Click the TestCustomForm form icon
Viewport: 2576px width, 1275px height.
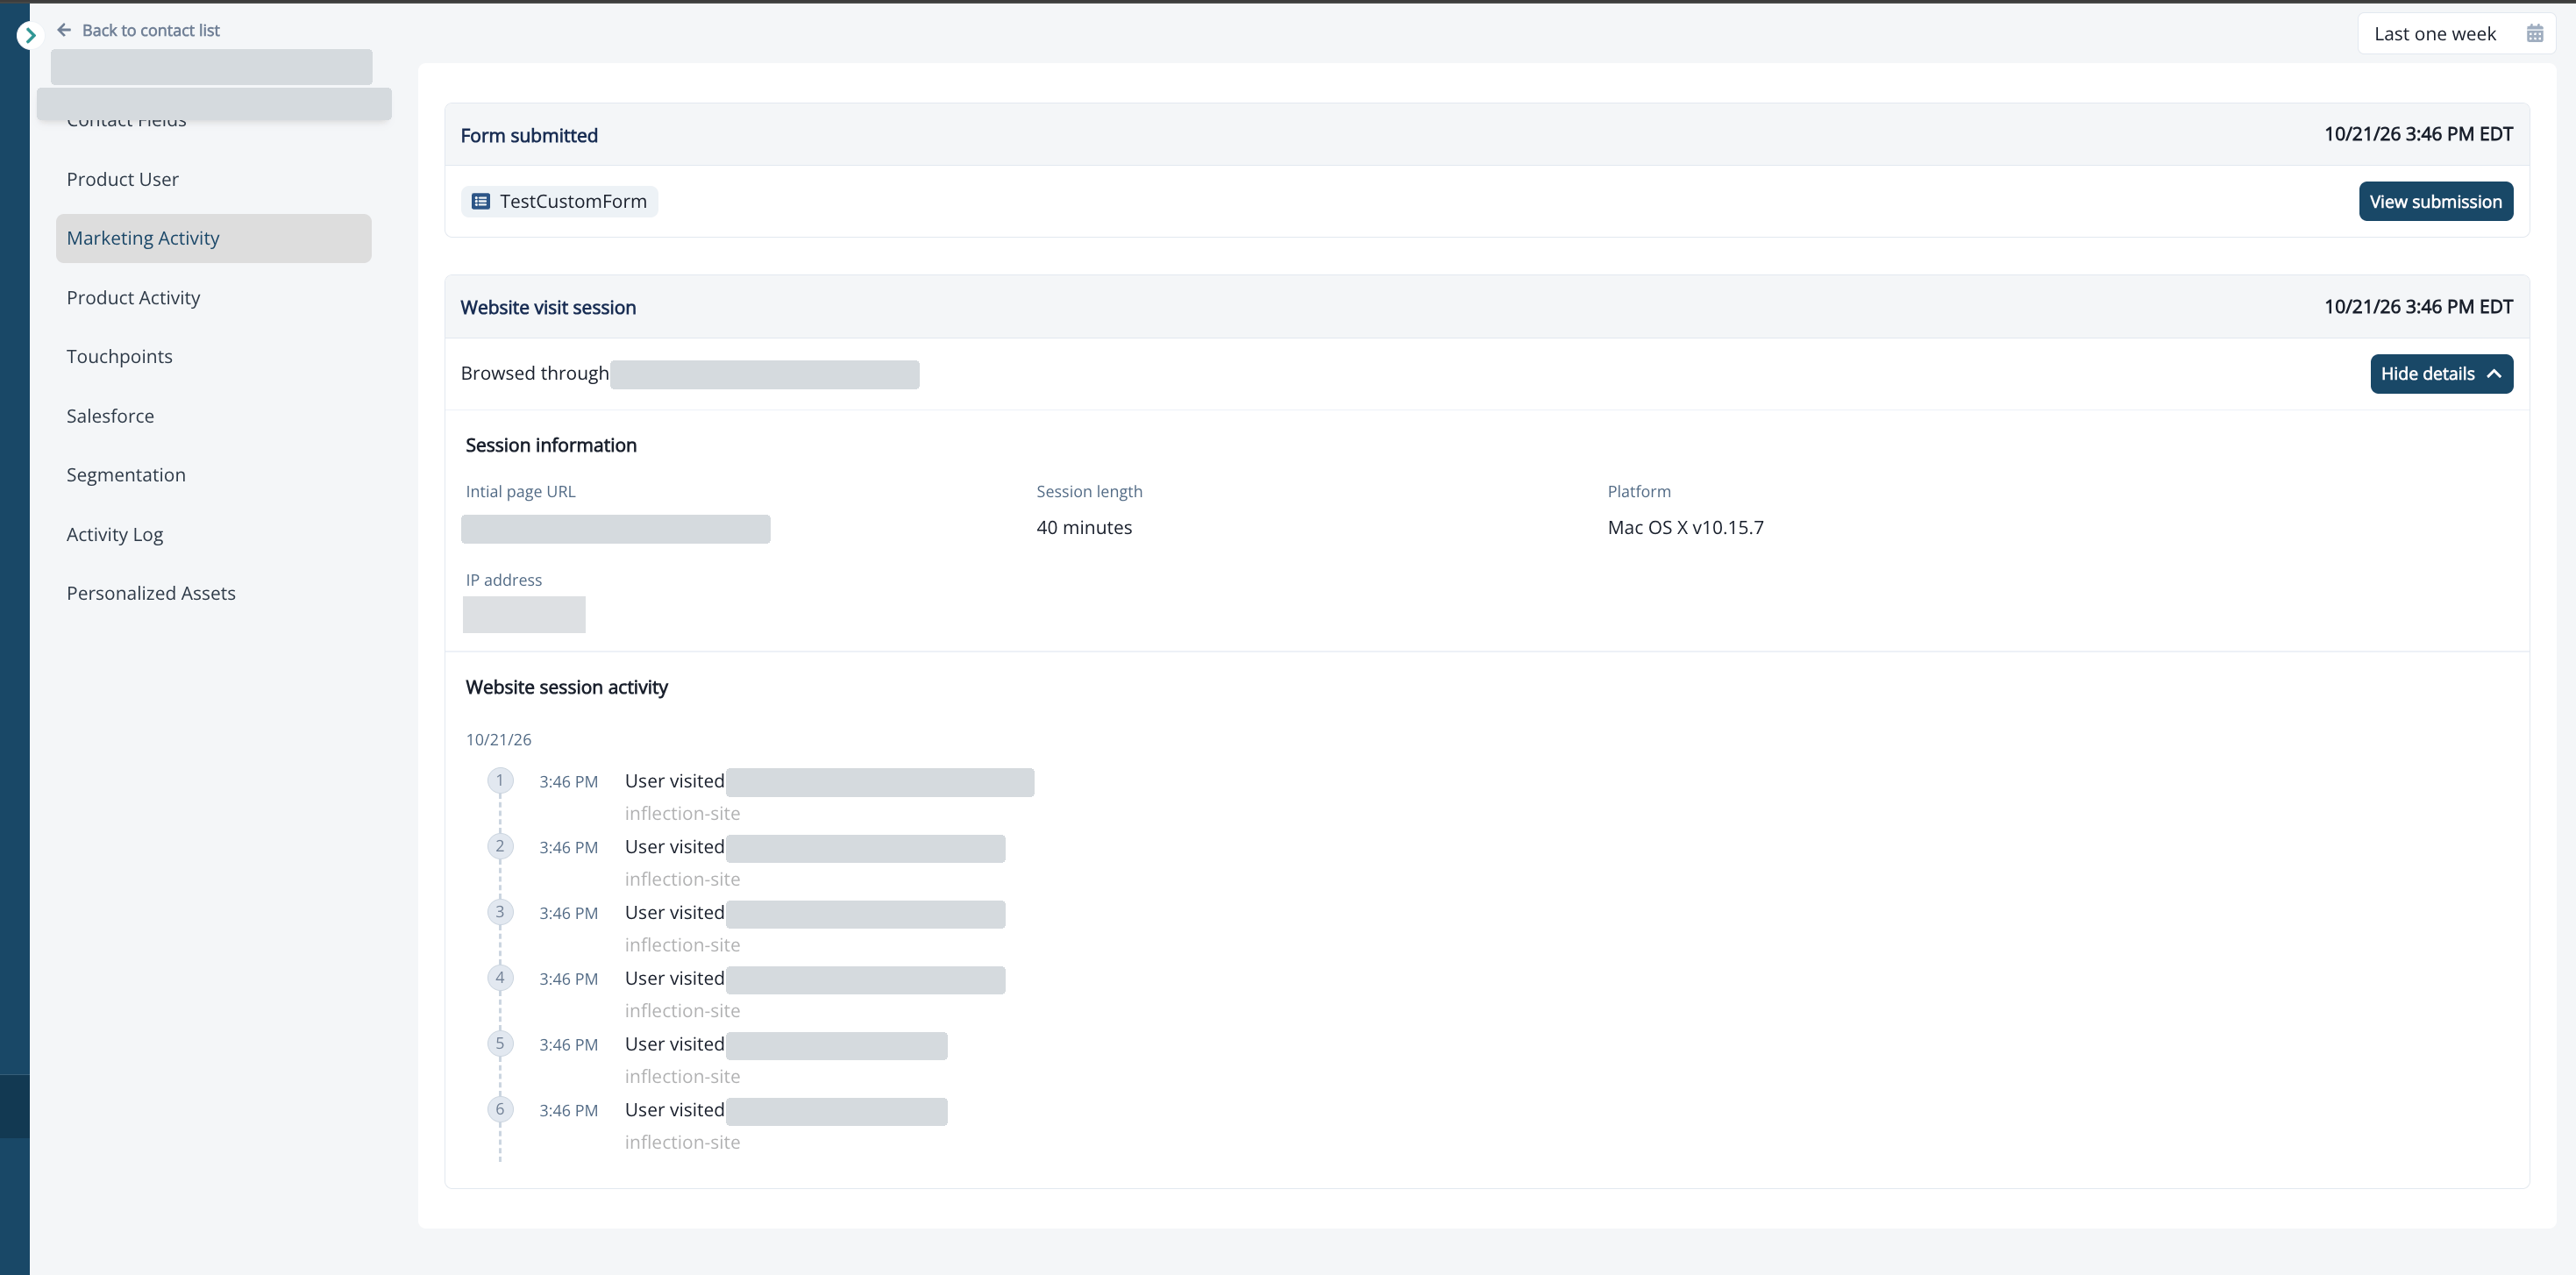point(481,201)
